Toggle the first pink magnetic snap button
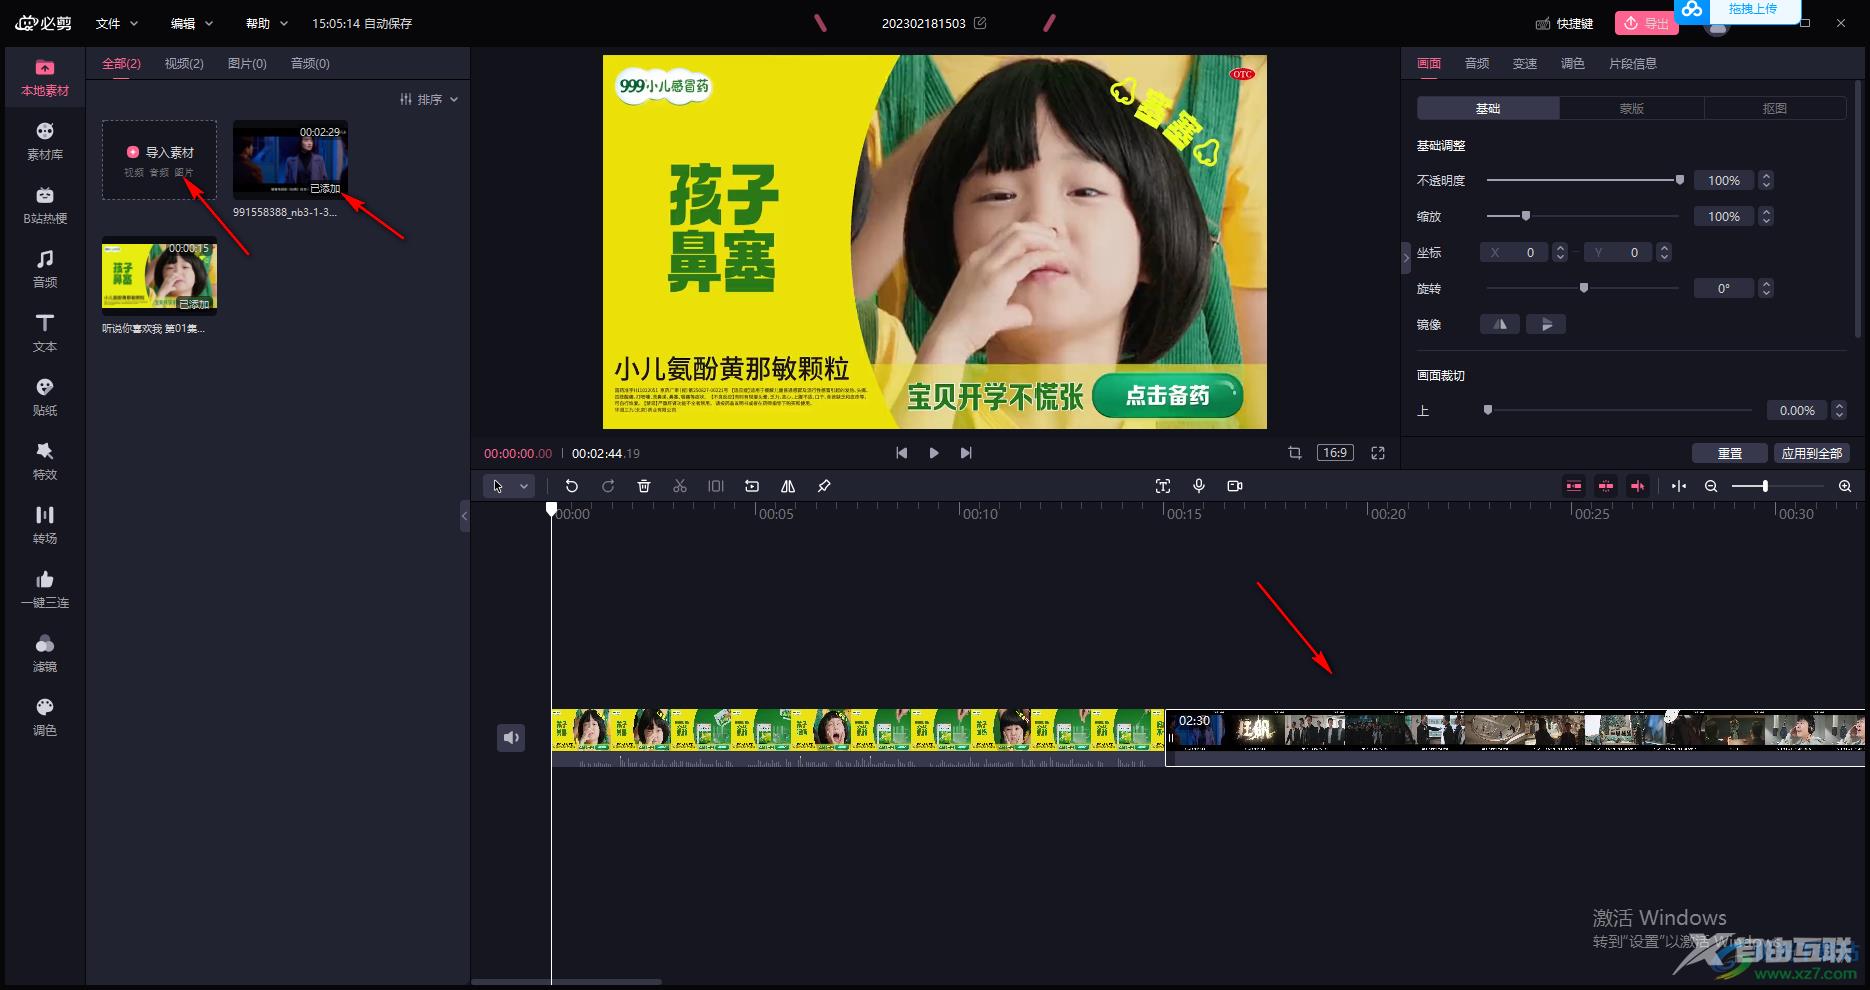Screen dimensions: 1870x990 point(1574,486)
